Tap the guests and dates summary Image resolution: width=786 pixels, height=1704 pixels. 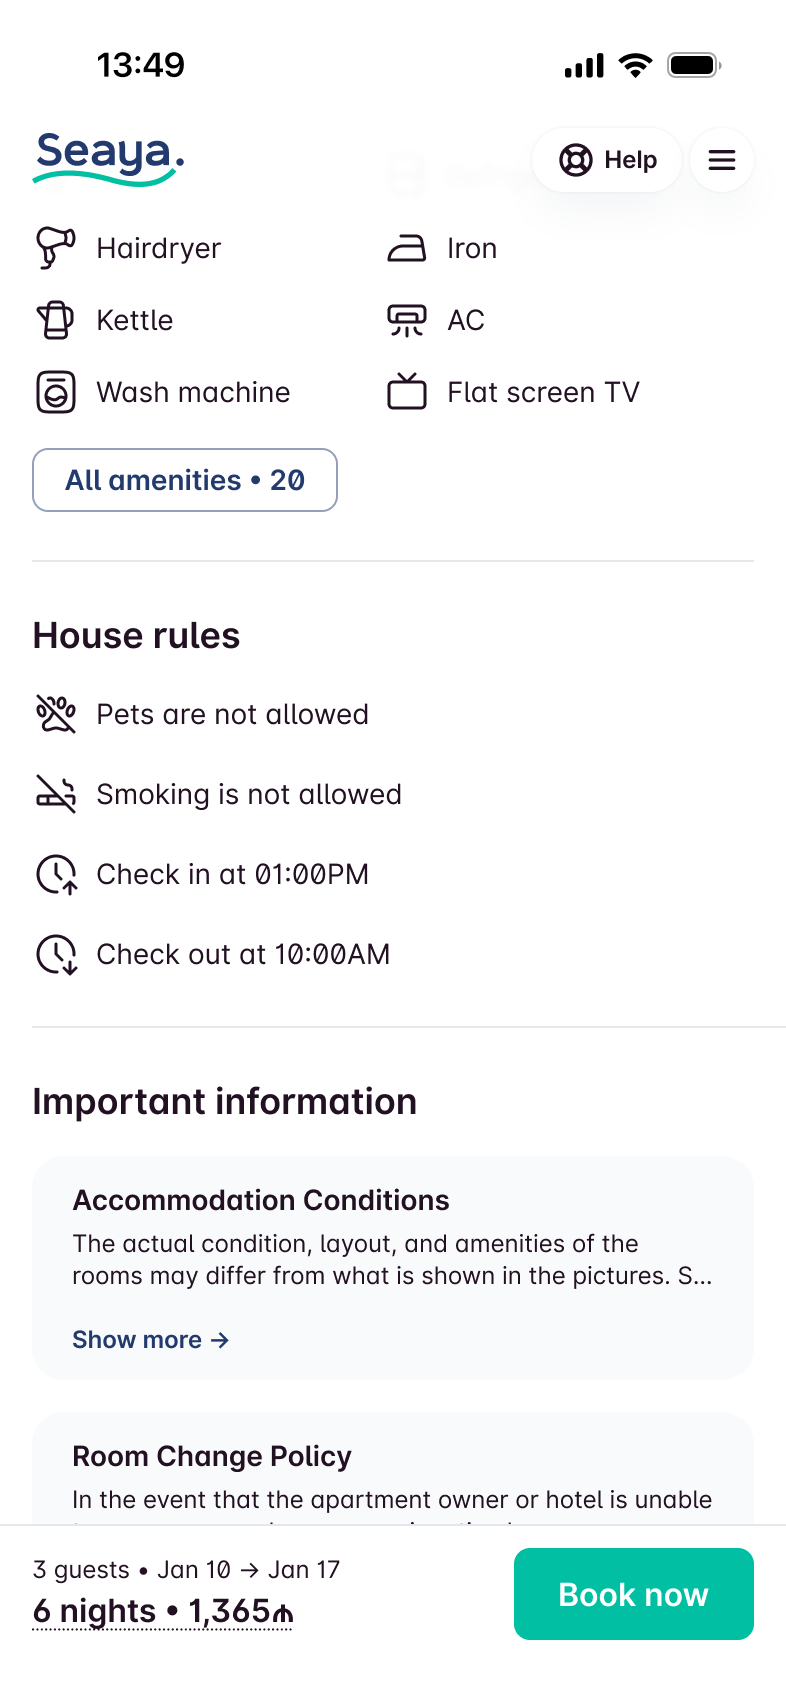pos(186,1569)
